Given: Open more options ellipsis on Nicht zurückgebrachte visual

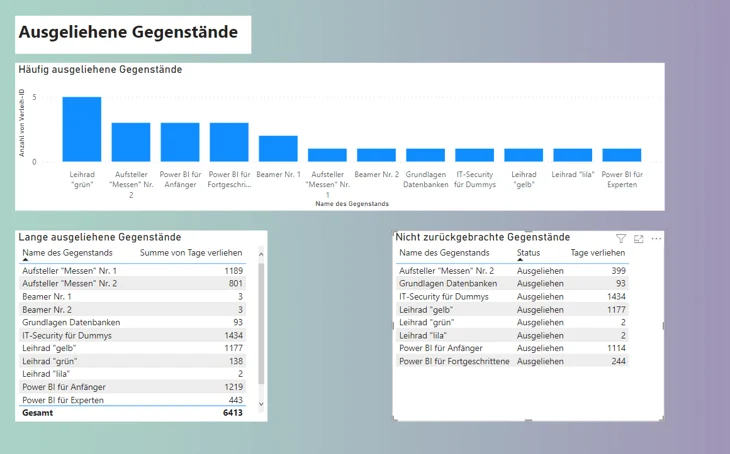Looking at the screenshot, I should click(x=656, y=238).
